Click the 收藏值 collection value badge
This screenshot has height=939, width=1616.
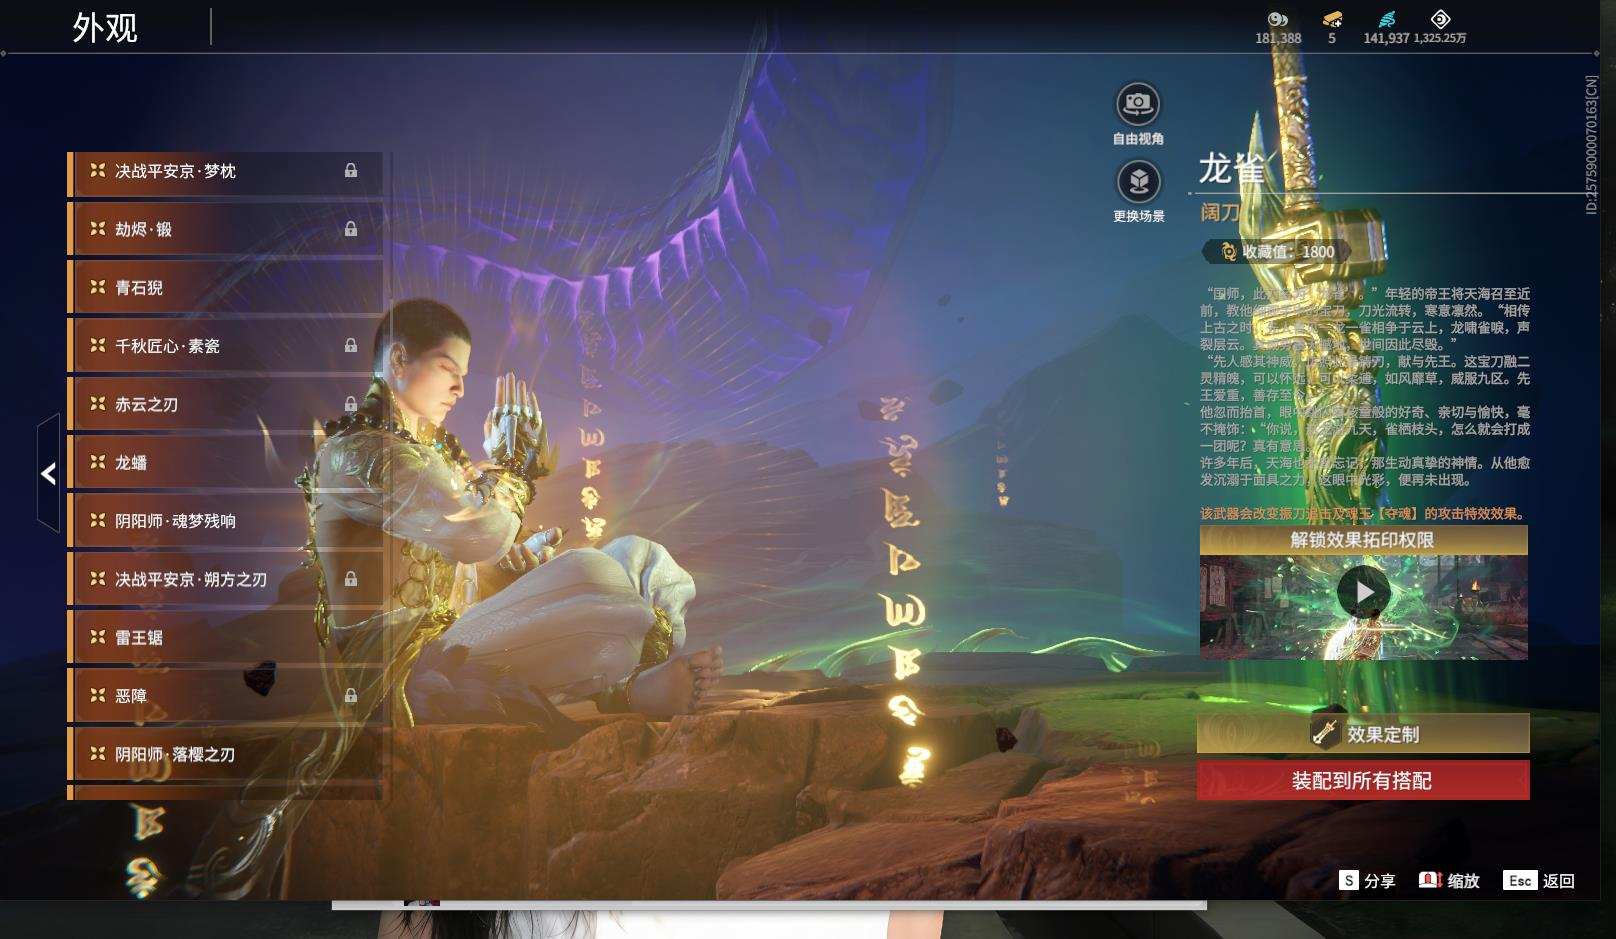point(1278,252)
